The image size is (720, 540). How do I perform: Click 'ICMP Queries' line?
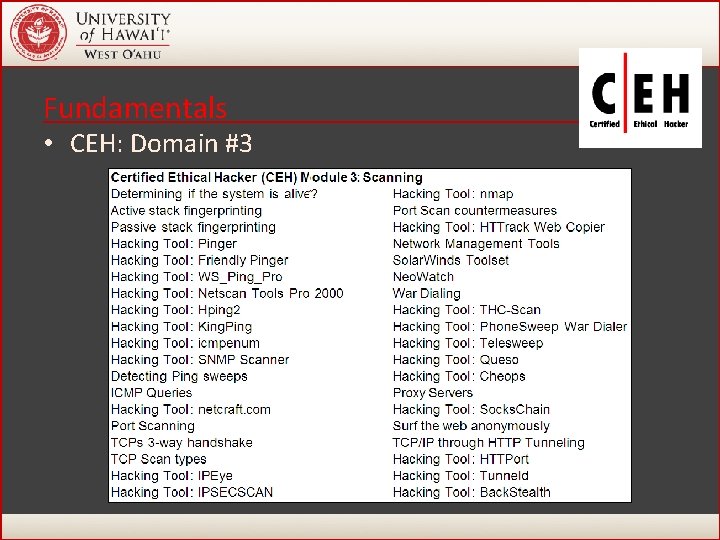(152, 393)
